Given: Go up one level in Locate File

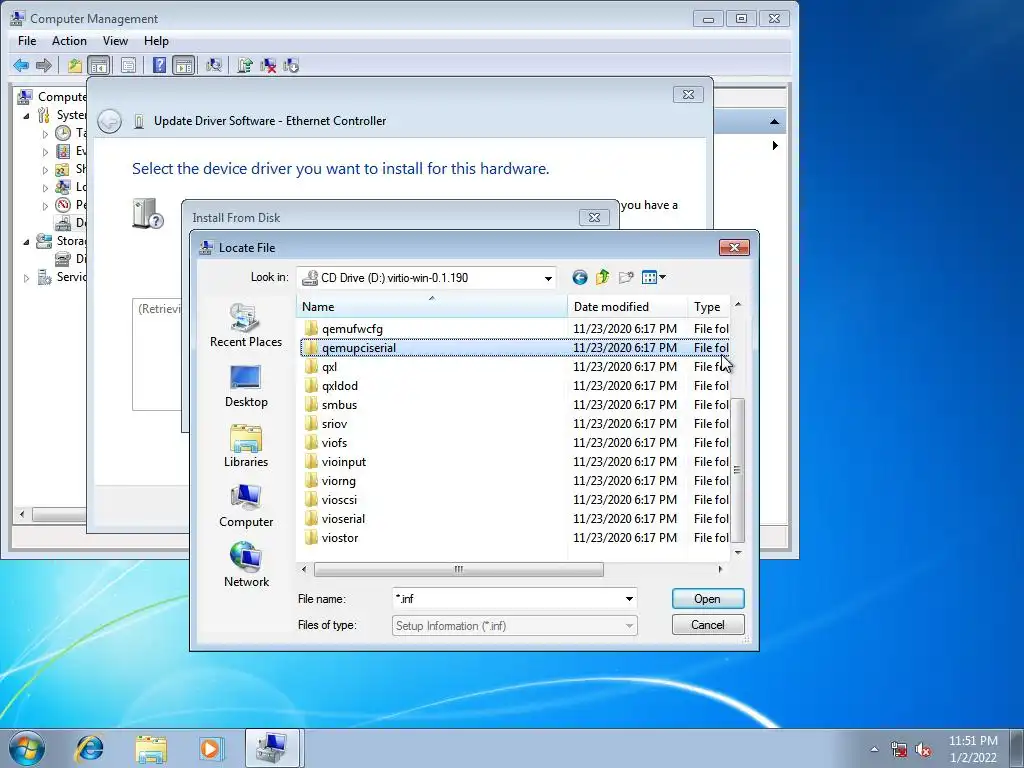Looking at the screenshot, I should [x=602, y=278].
